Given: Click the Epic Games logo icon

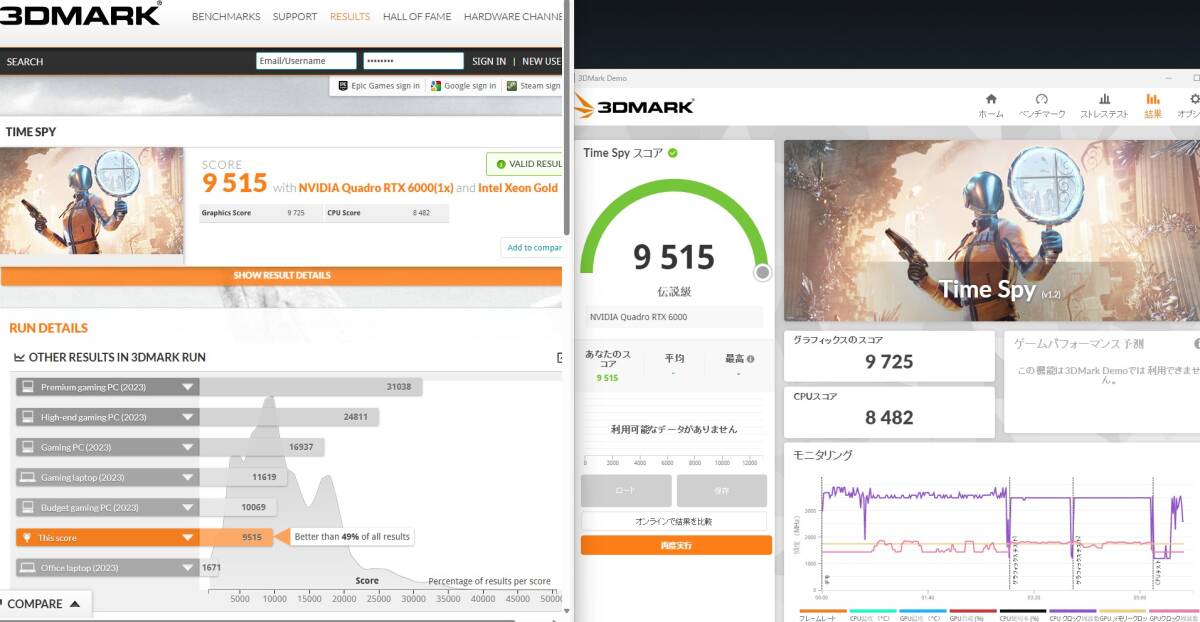Looking at the screenshot, I should [x=343, y=86].
